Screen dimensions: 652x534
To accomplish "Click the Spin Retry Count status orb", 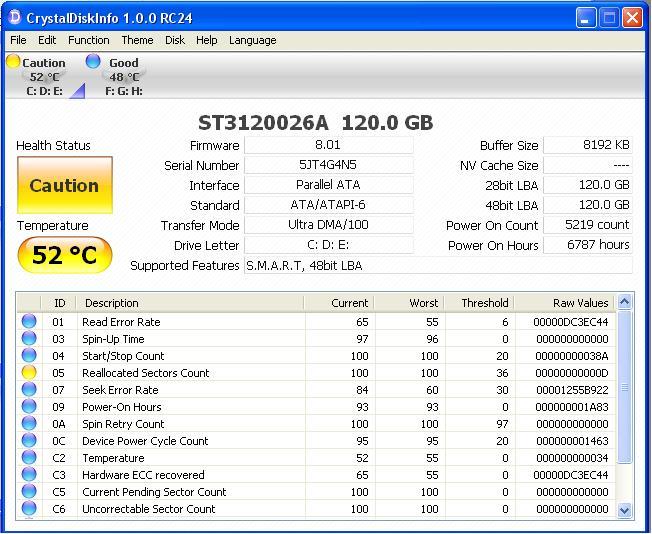I will 29,424.
